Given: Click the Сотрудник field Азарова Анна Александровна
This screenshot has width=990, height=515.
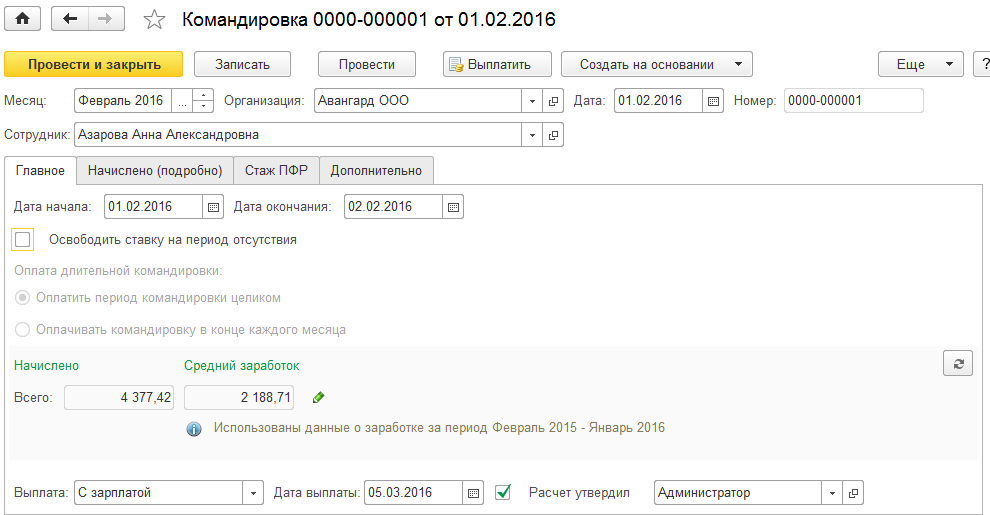Looking at the screenshot, I should point(298,135).
